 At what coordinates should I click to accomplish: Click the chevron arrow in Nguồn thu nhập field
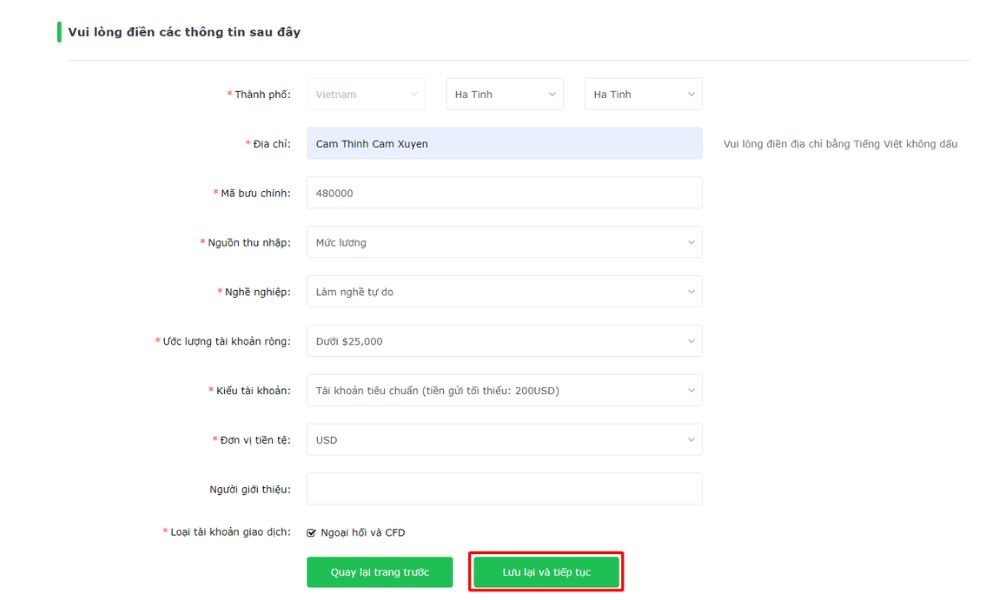690,242
